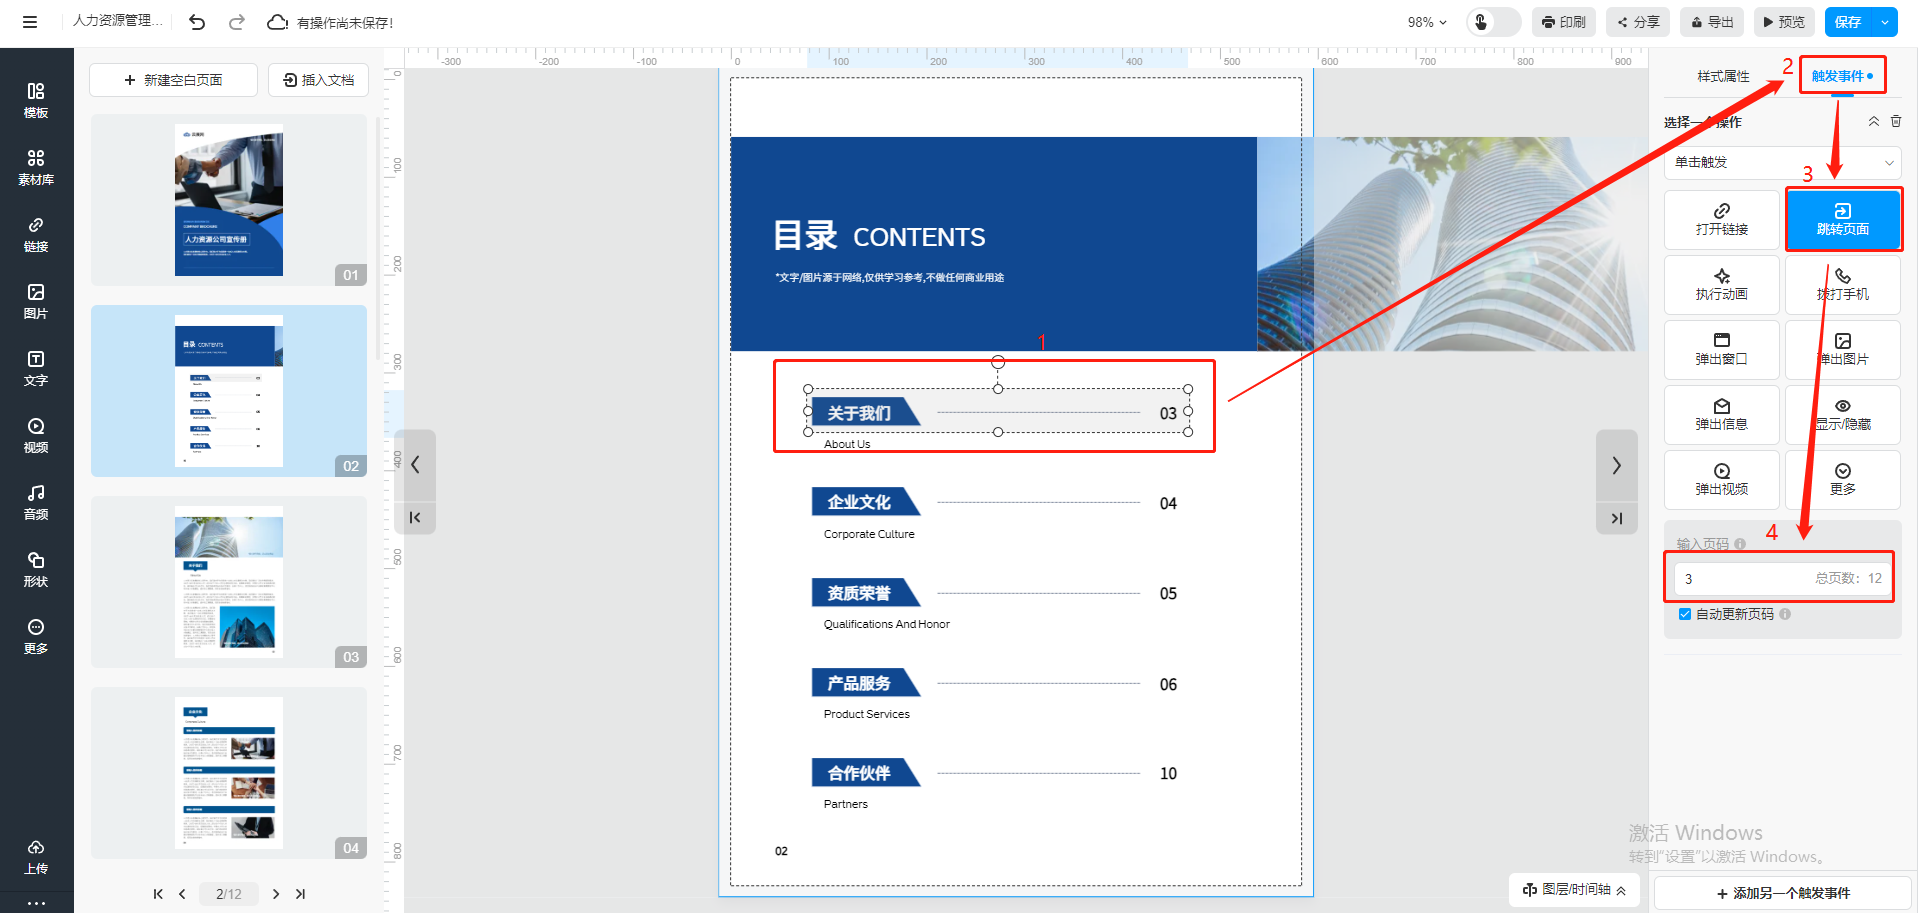
Task: Open the zoom level 98% dropdown
Action: click(1427, 22)
